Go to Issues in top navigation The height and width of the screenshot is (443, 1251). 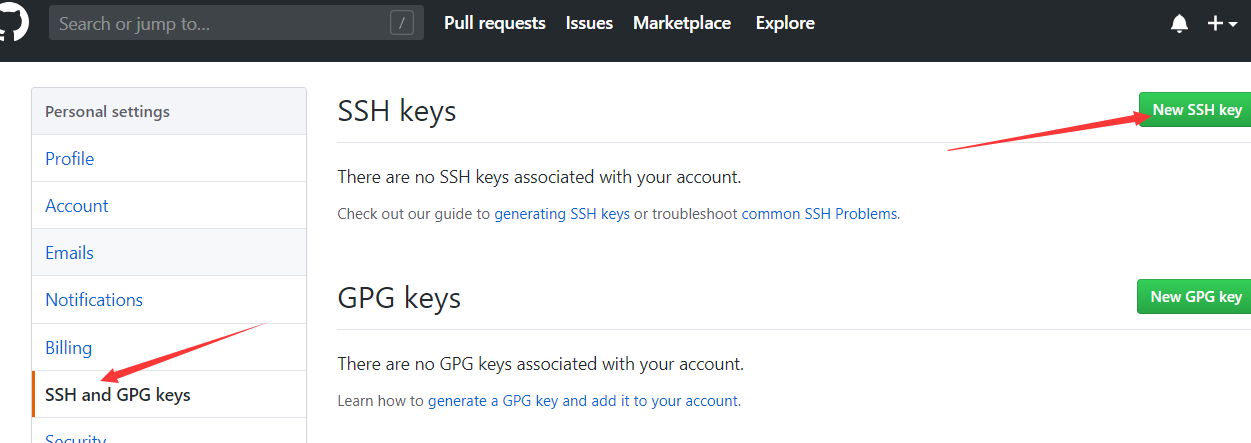coord(589,23)
